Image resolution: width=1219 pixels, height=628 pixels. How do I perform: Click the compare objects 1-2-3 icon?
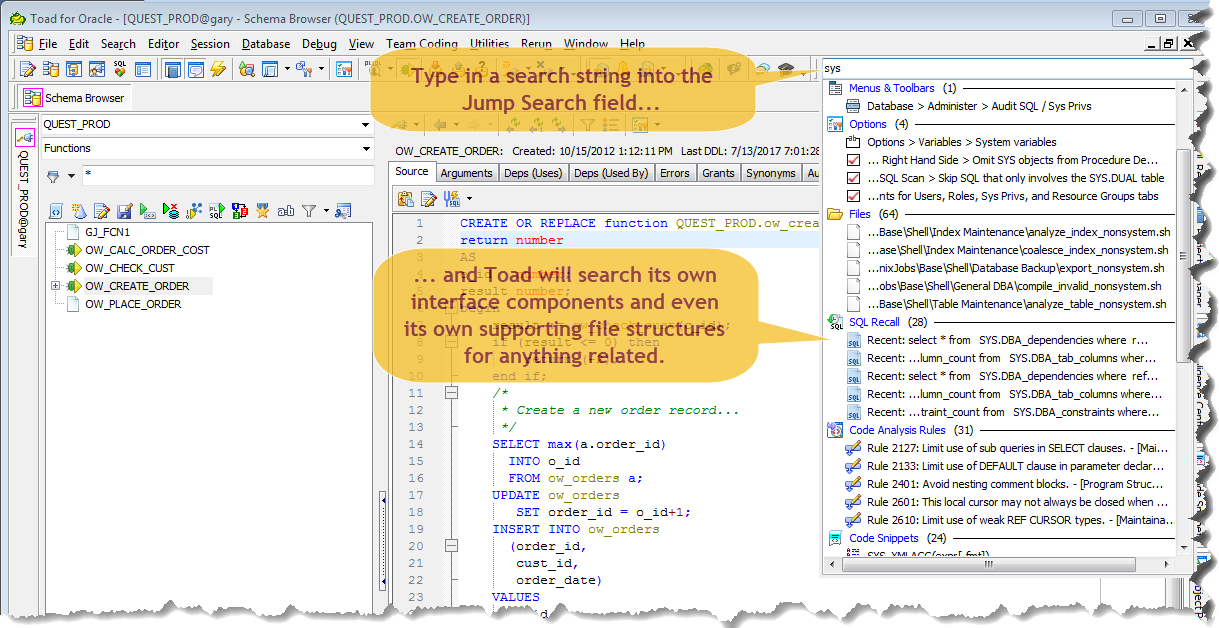pos(240,211)
